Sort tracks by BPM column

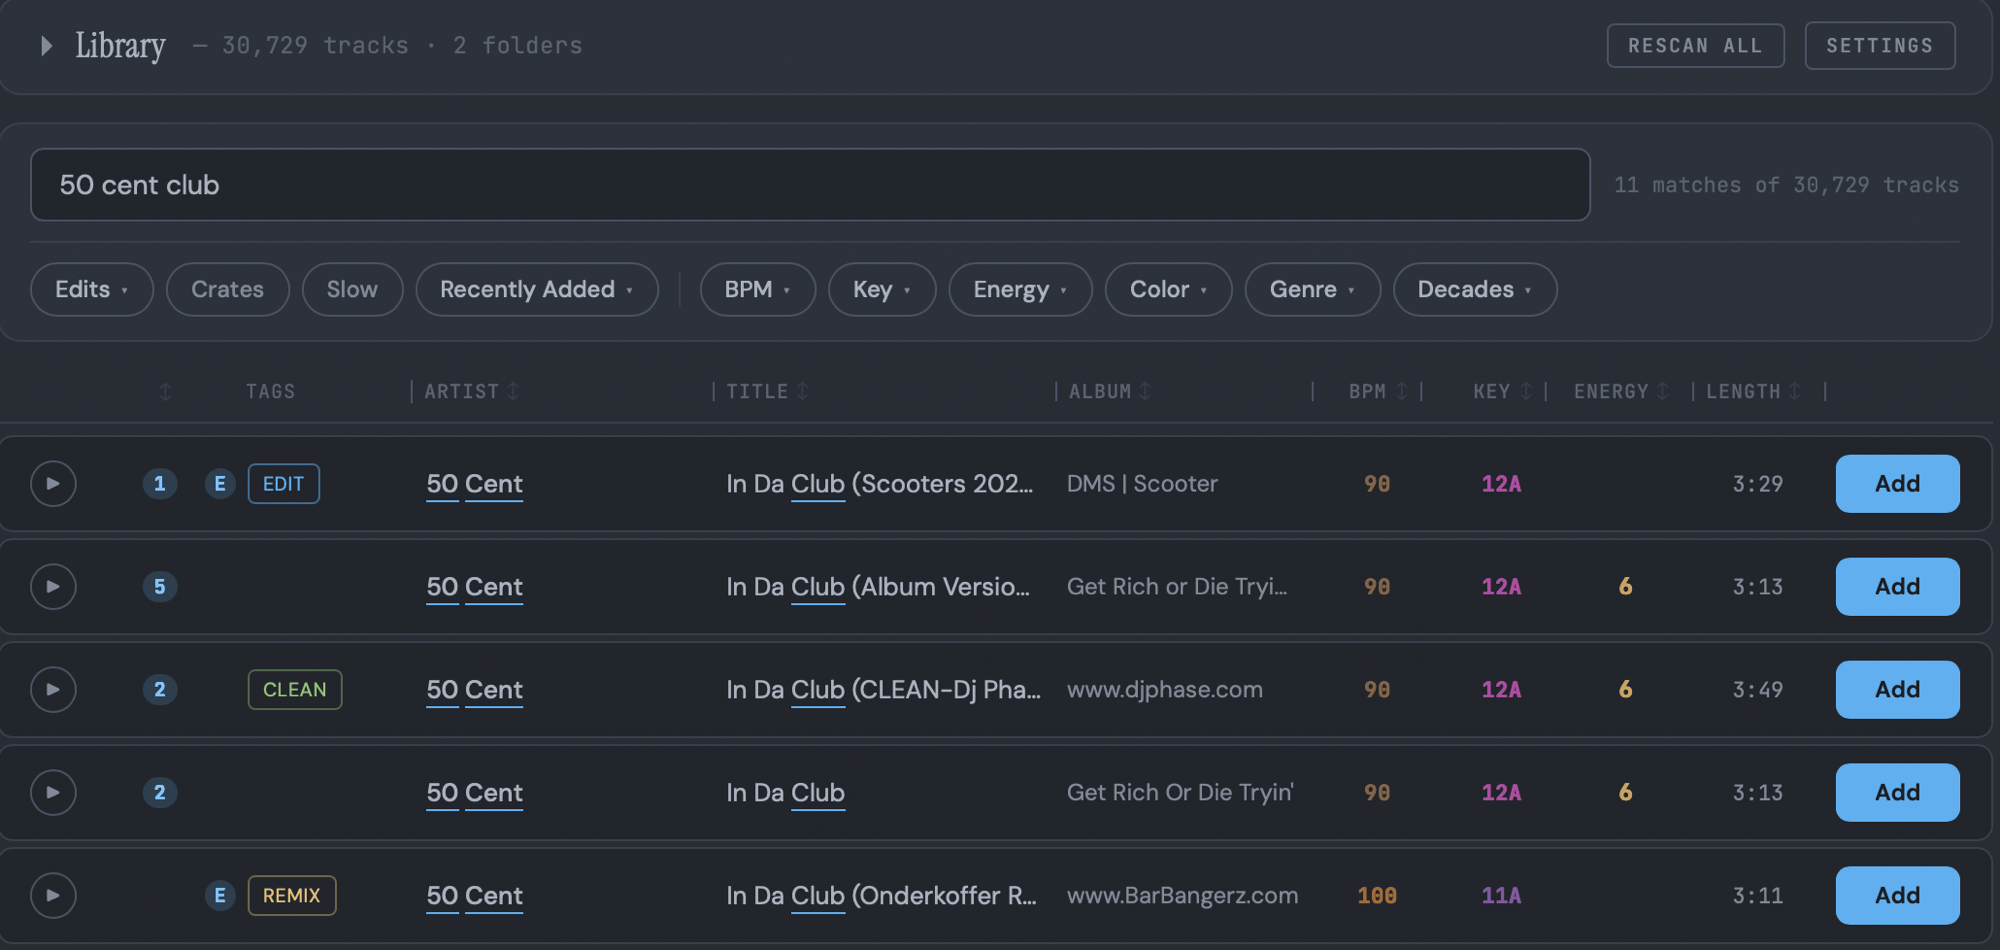click(x=1378, y=392)
